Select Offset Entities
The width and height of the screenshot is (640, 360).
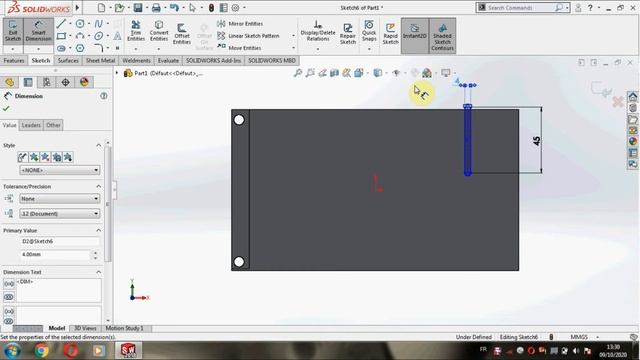coord(182,33)
